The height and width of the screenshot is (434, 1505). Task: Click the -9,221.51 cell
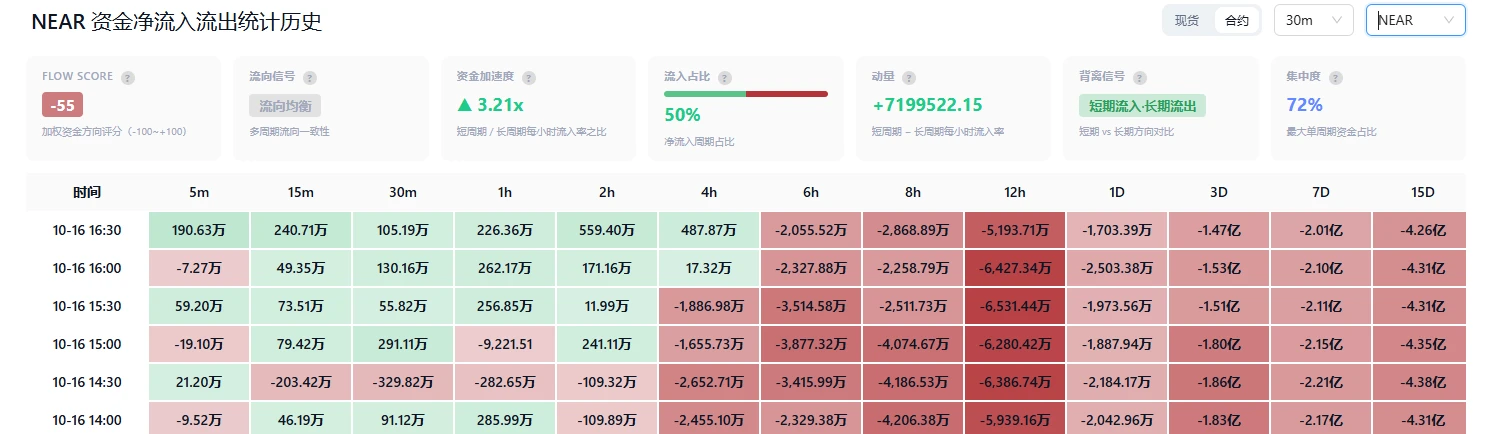pos(505,344)
